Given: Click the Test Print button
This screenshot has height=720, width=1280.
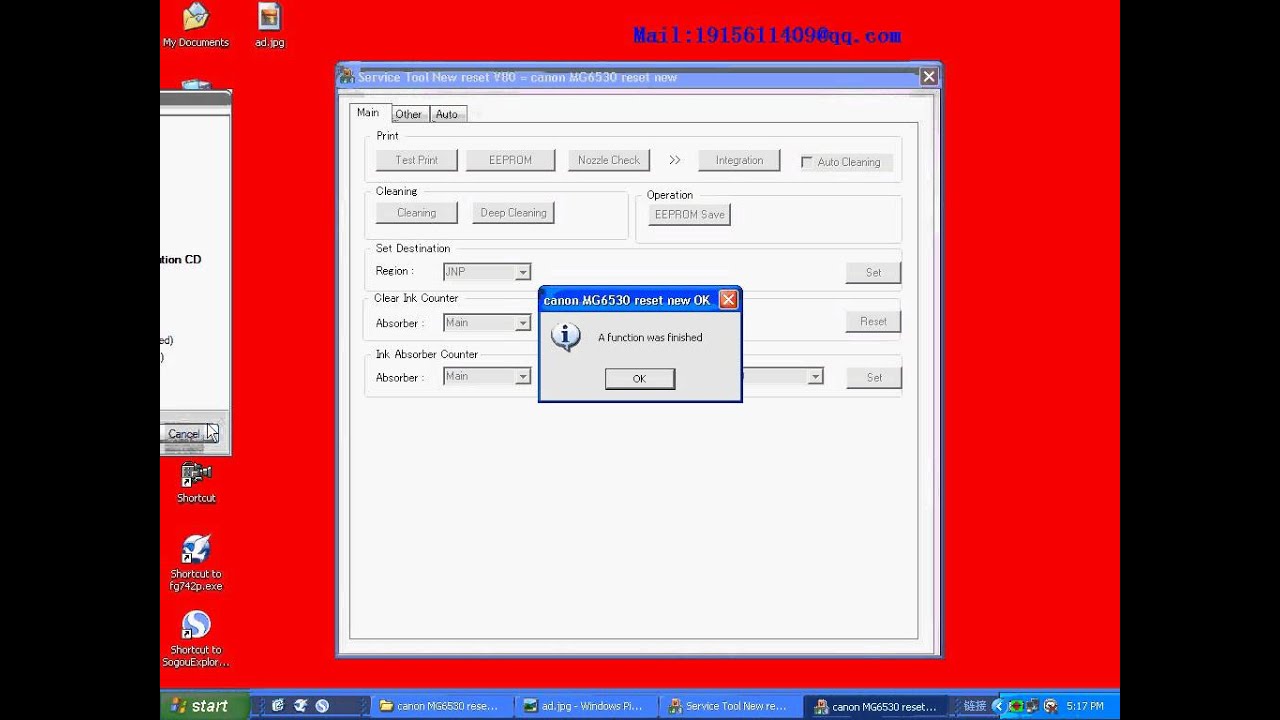Looking at the screenshot, I should click(x=416, y=160).
